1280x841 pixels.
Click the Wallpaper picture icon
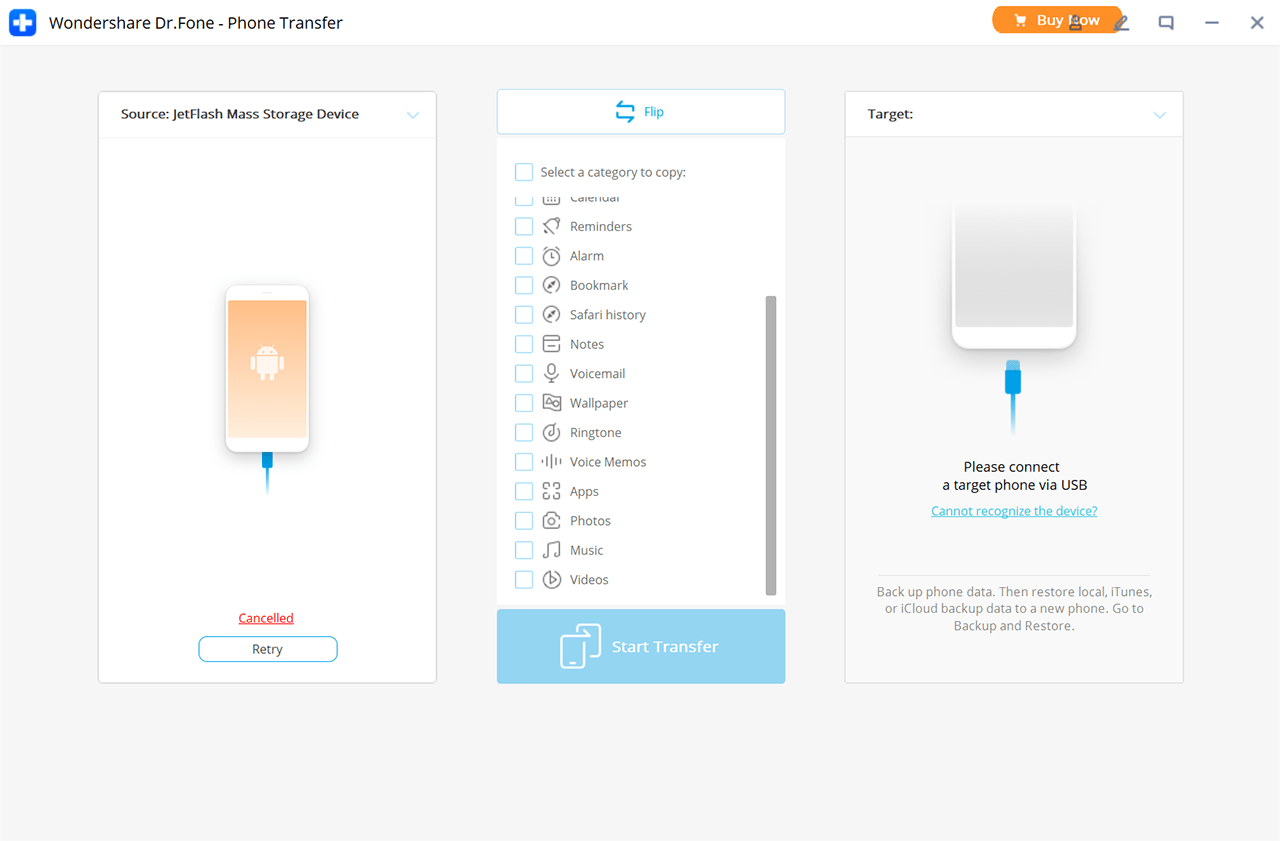551,403
